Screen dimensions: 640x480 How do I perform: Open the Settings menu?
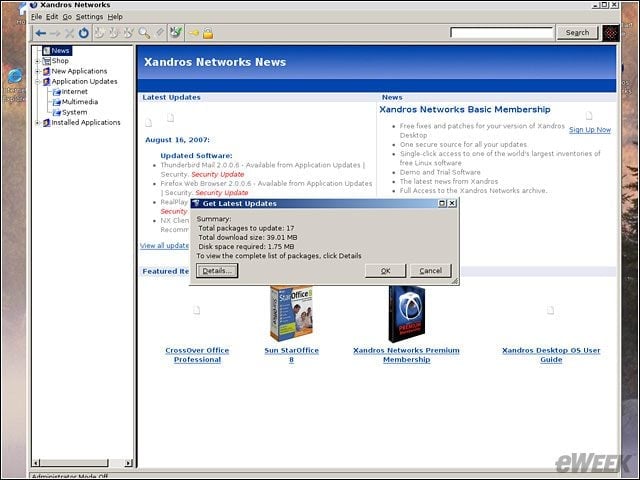(x=89, y=17)
